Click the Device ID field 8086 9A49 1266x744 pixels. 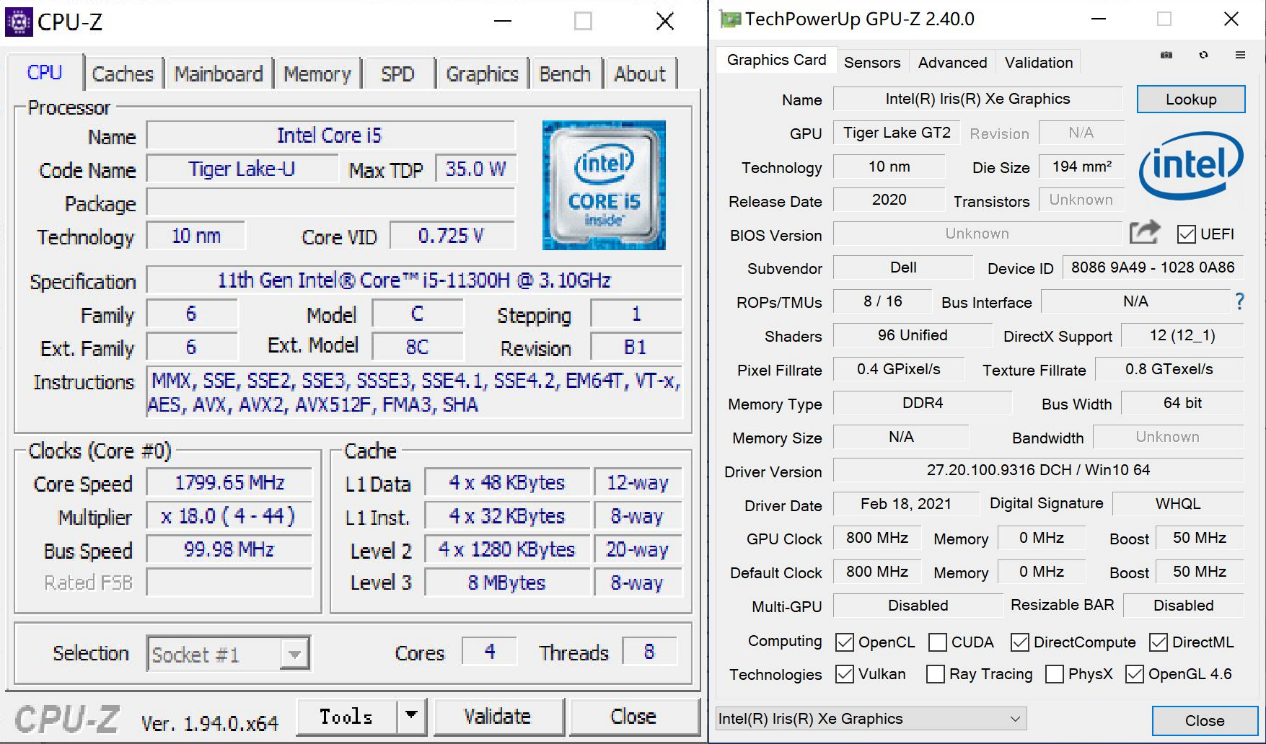[x=1153, y=268]
